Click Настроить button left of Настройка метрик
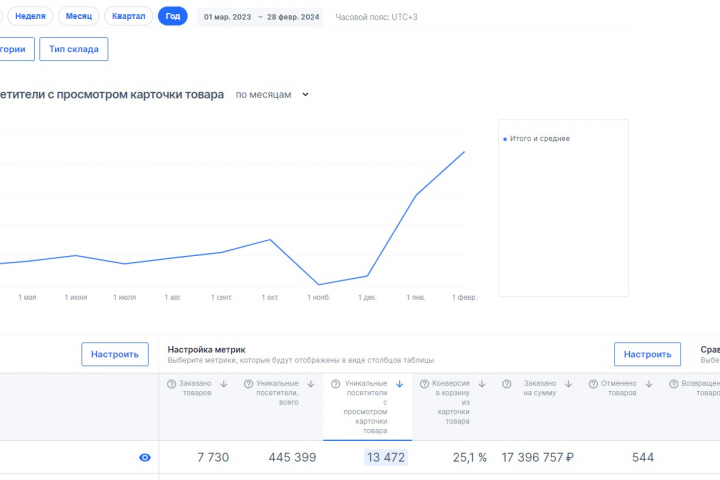Viewport: 720px width, 480px height. click(115, 354)
